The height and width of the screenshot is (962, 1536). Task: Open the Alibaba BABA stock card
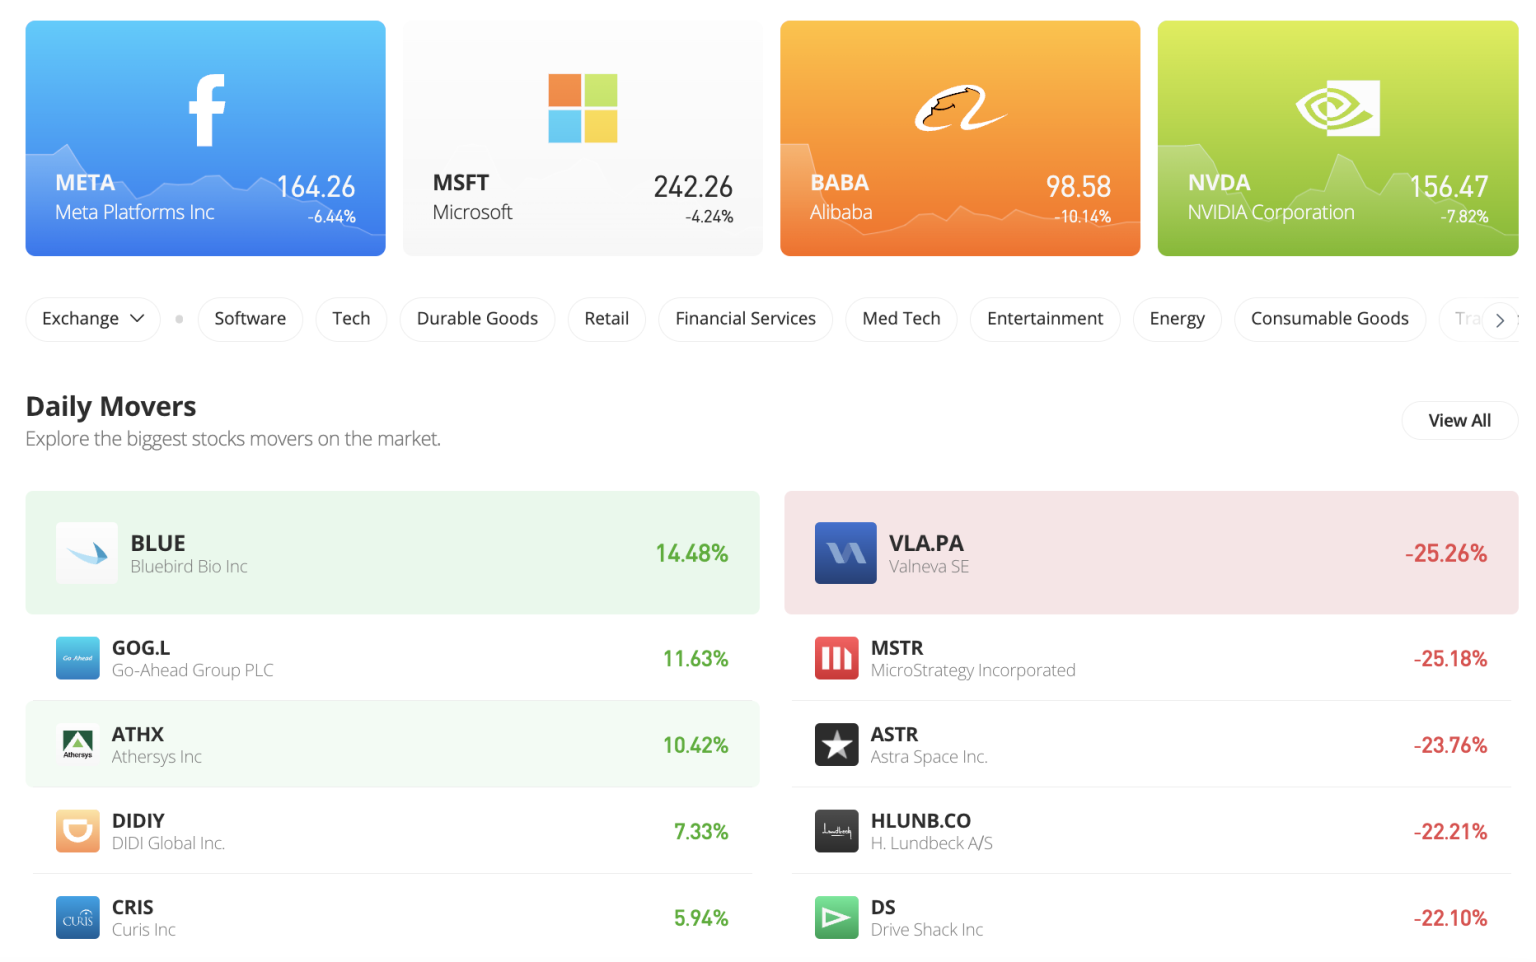960,138
